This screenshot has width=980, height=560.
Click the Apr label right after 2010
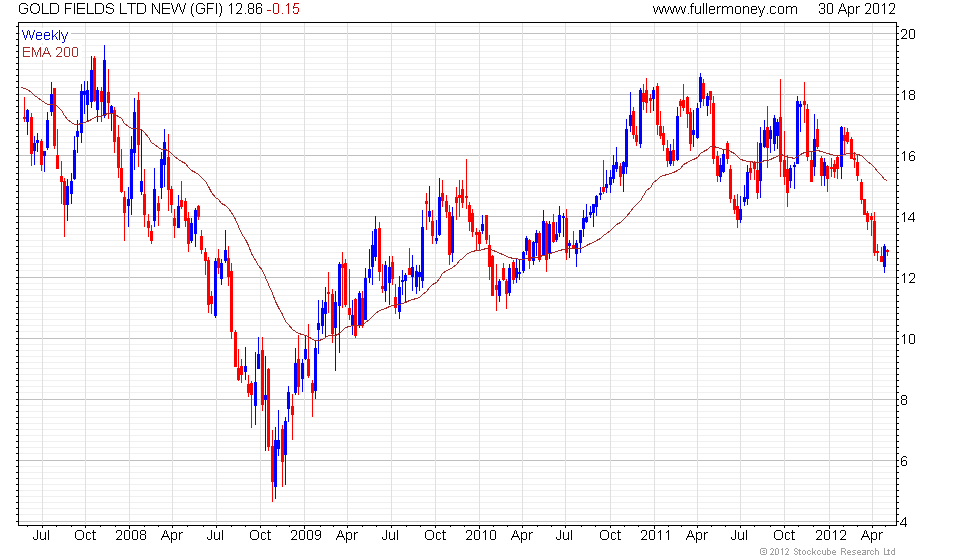pos(521,536)
